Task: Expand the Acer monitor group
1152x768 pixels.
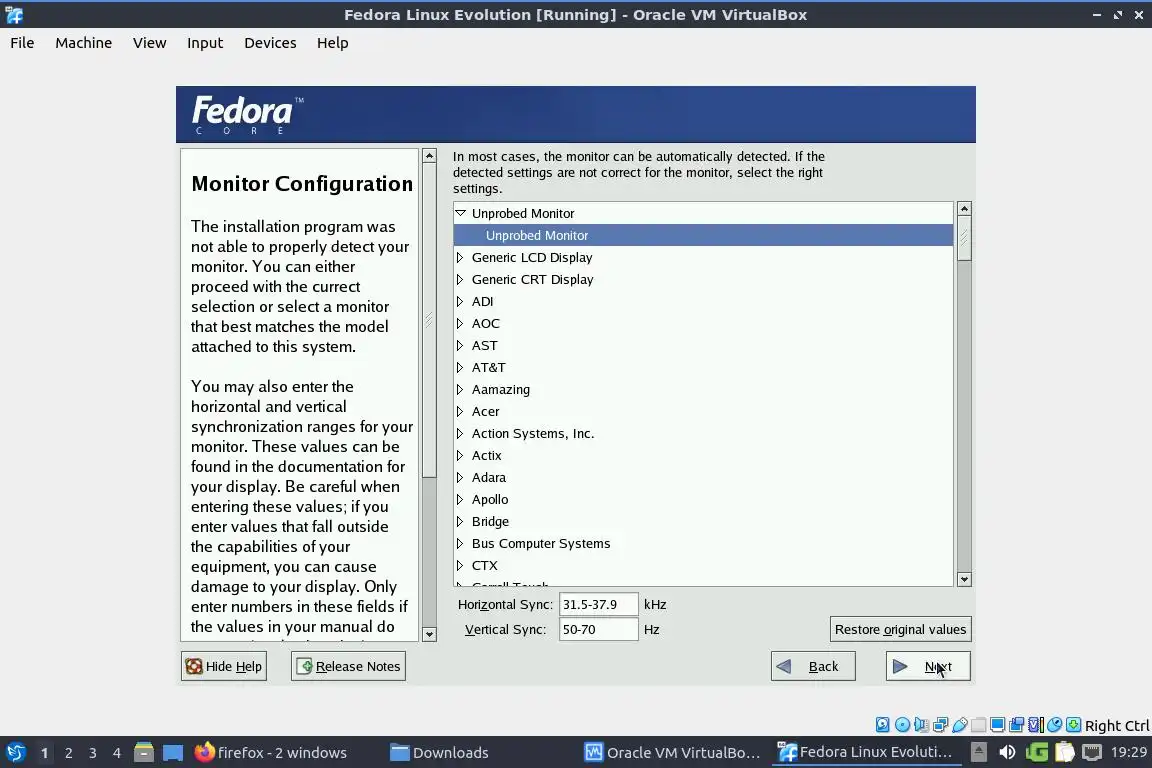Action: point(460,412)
